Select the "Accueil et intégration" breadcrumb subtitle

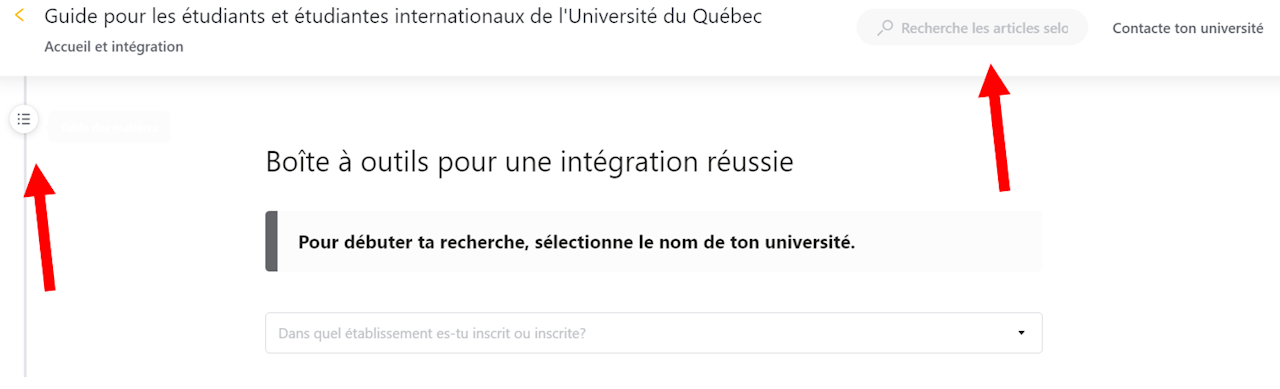114,47
